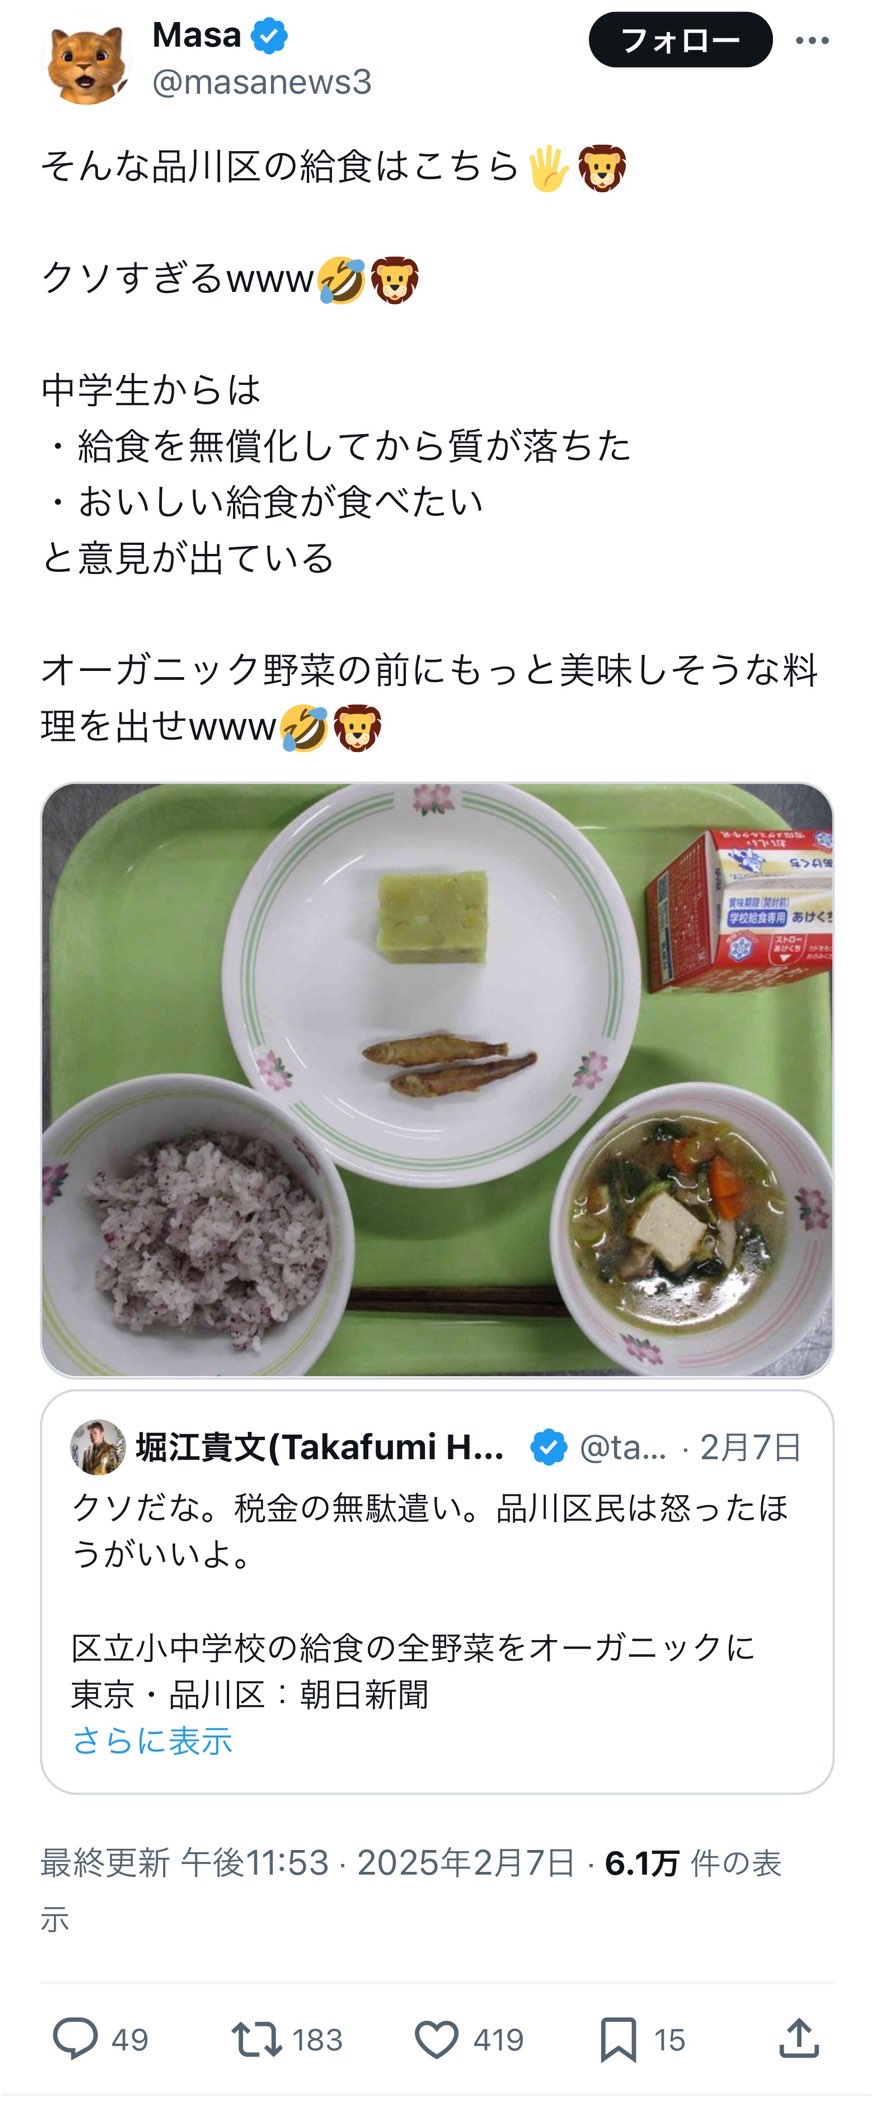
Task: Click the Masa display name
Action: pyautogui.click(x=196, y=35)
